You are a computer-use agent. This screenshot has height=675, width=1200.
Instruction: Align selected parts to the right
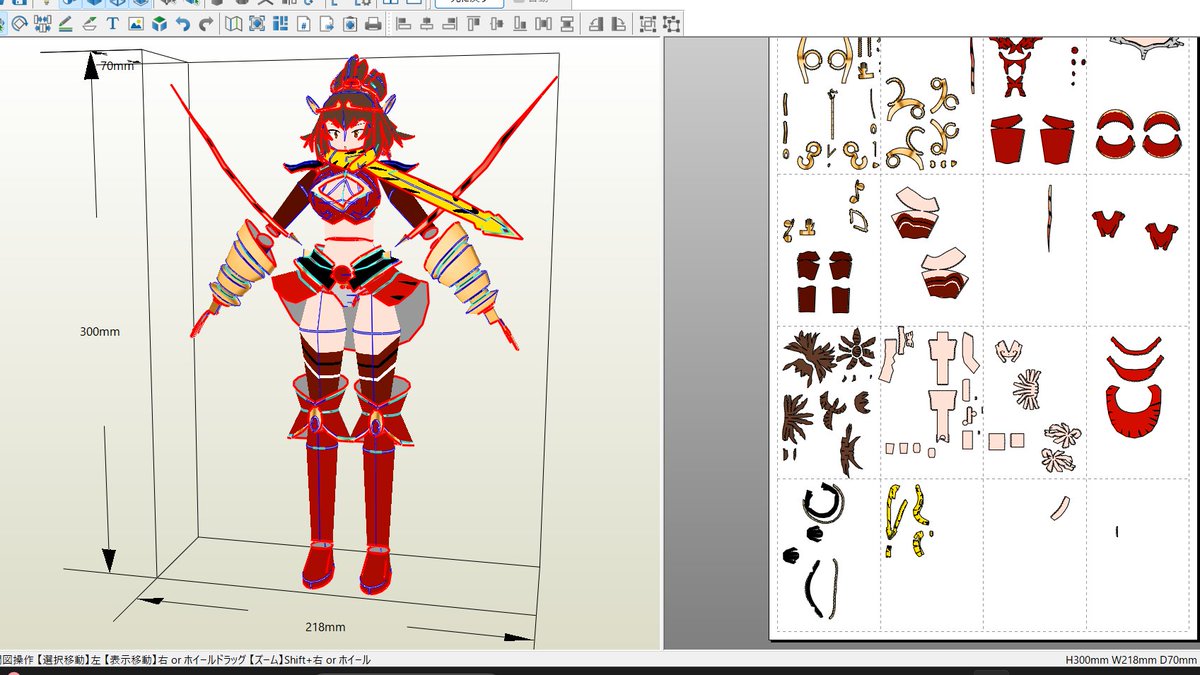click(450, 23)
